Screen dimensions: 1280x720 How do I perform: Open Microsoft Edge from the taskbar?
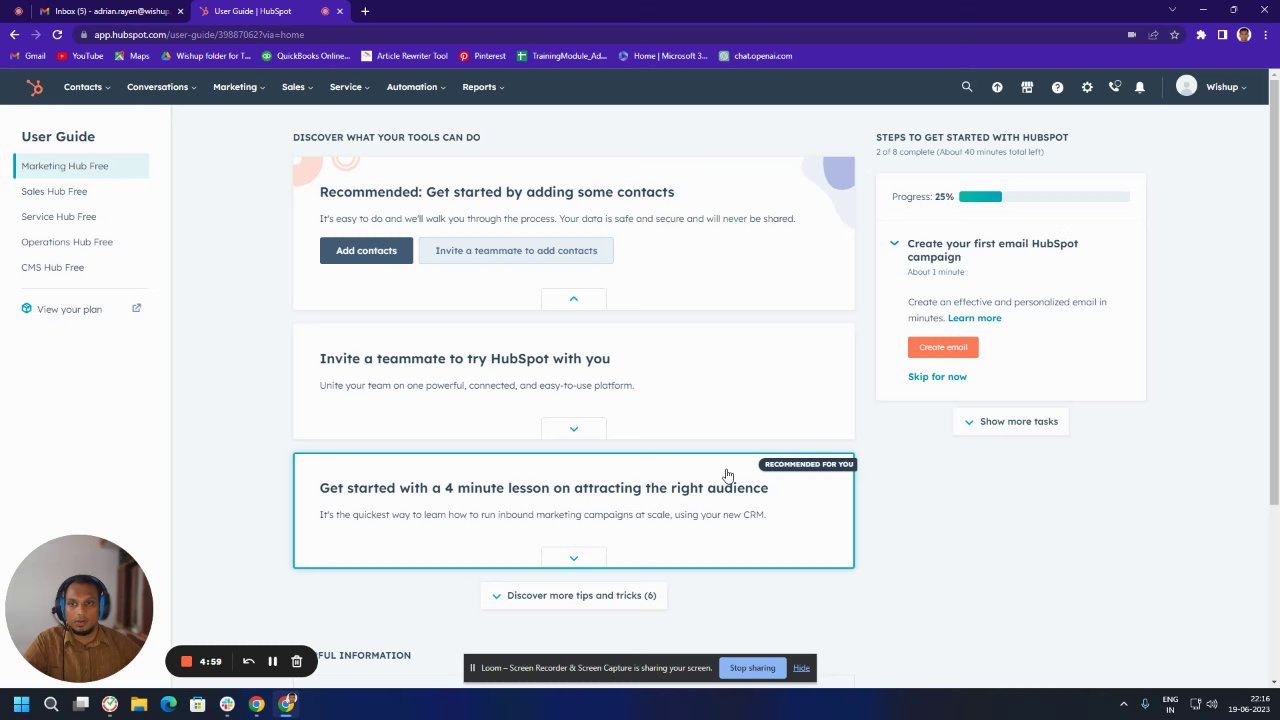168,704
